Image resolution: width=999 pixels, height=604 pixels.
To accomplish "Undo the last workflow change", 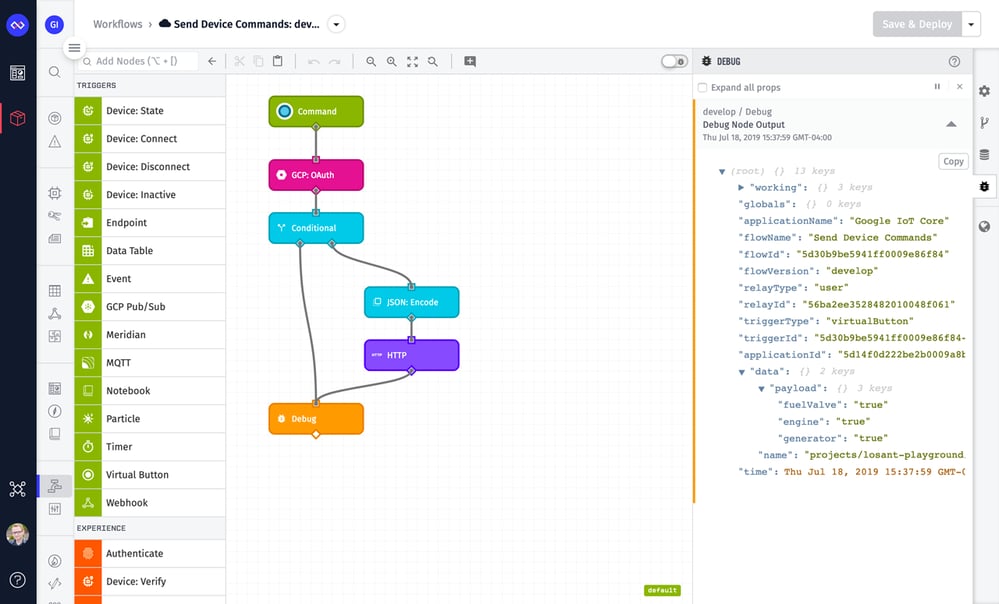I will pos(314,61).
